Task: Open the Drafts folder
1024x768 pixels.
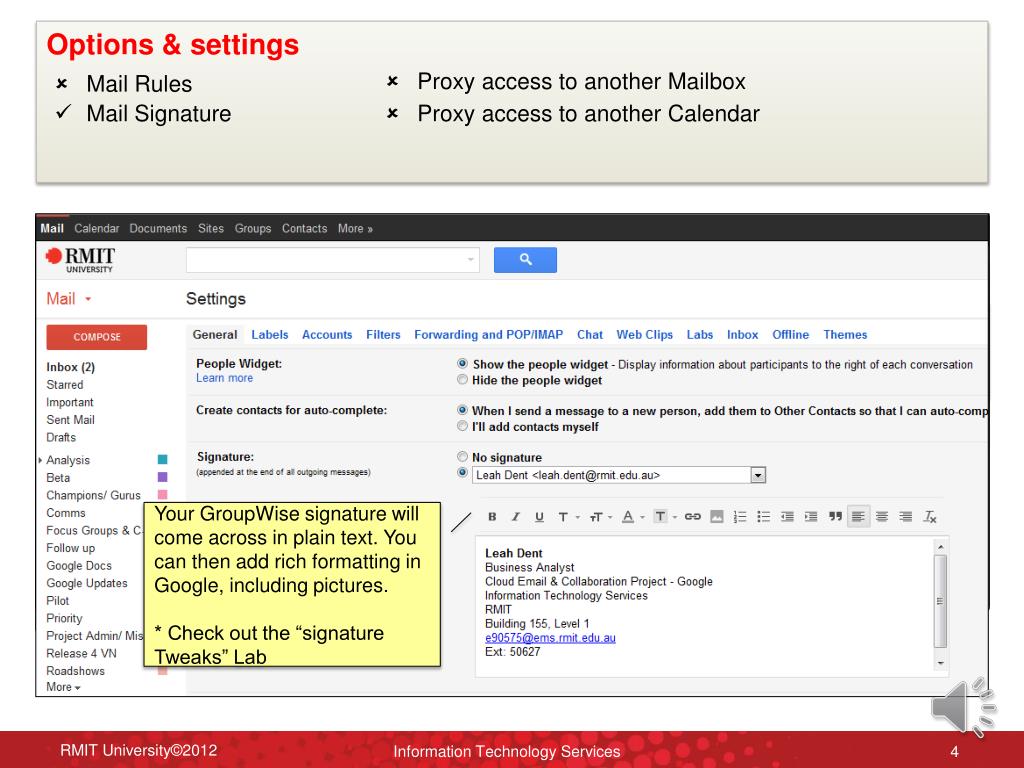Action: coord(61,438)
